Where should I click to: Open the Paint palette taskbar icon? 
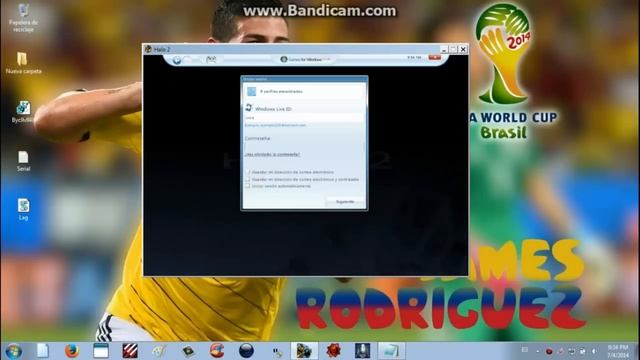coord(159,351)
